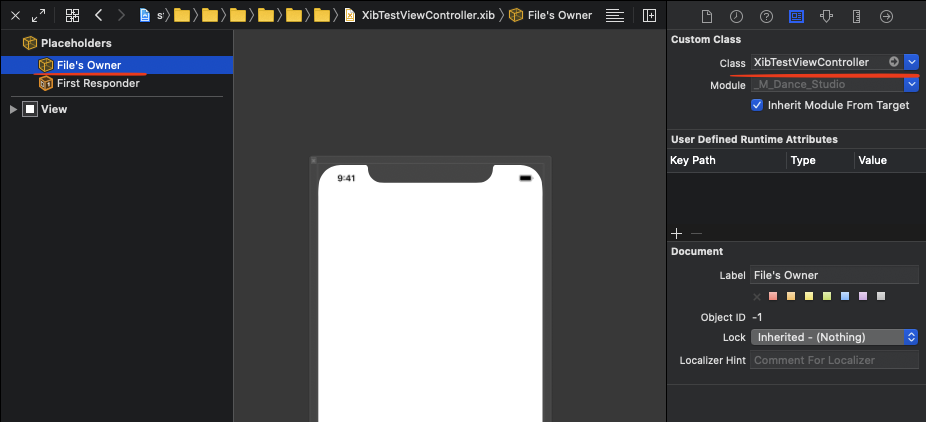926x422 pixels.
Task: Remove runtime attribute with minus button
Action: pos(696,234)
